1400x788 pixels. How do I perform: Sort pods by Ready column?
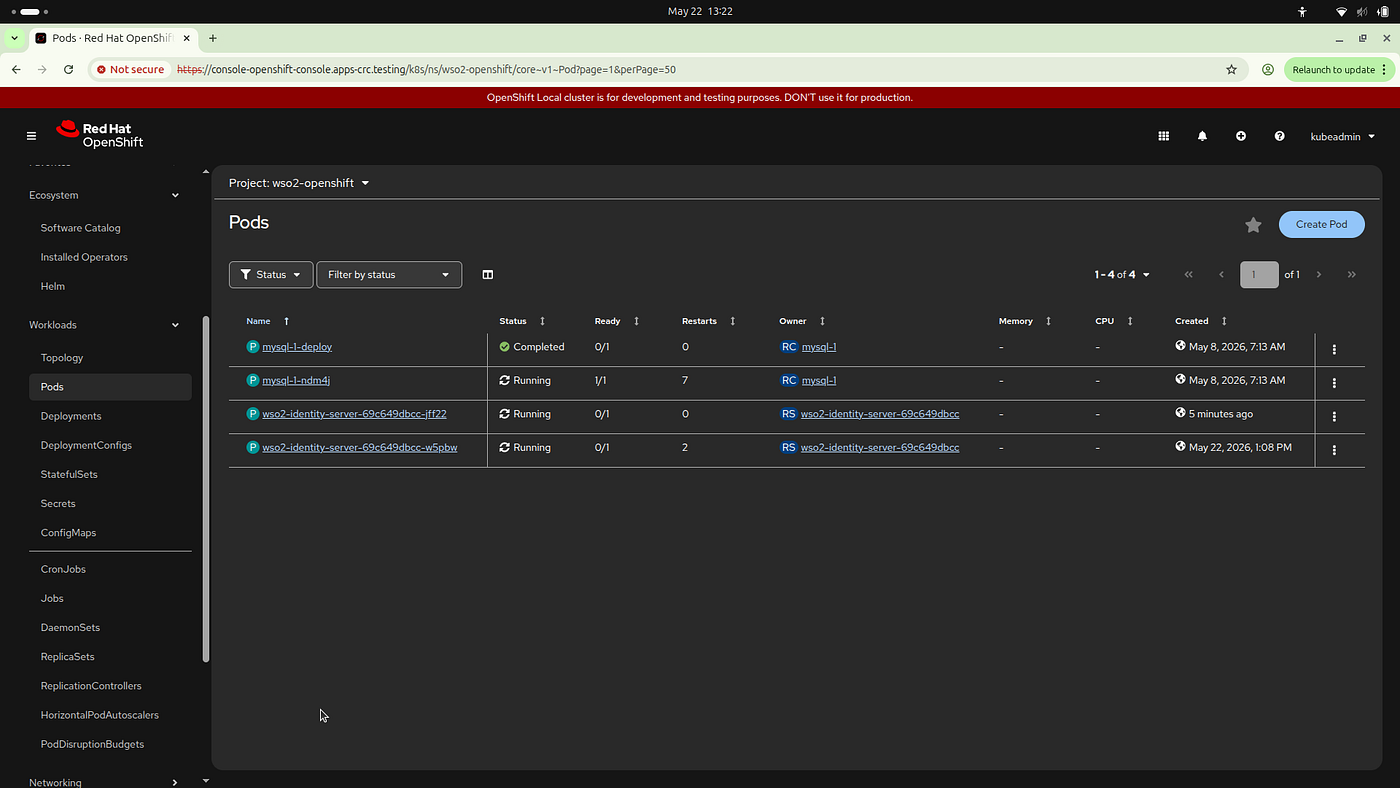(x=616, y=321)
